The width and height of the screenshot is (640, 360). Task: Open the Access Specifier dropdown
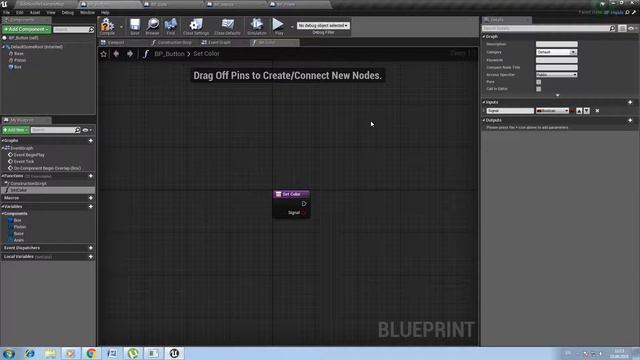[556, 75]
